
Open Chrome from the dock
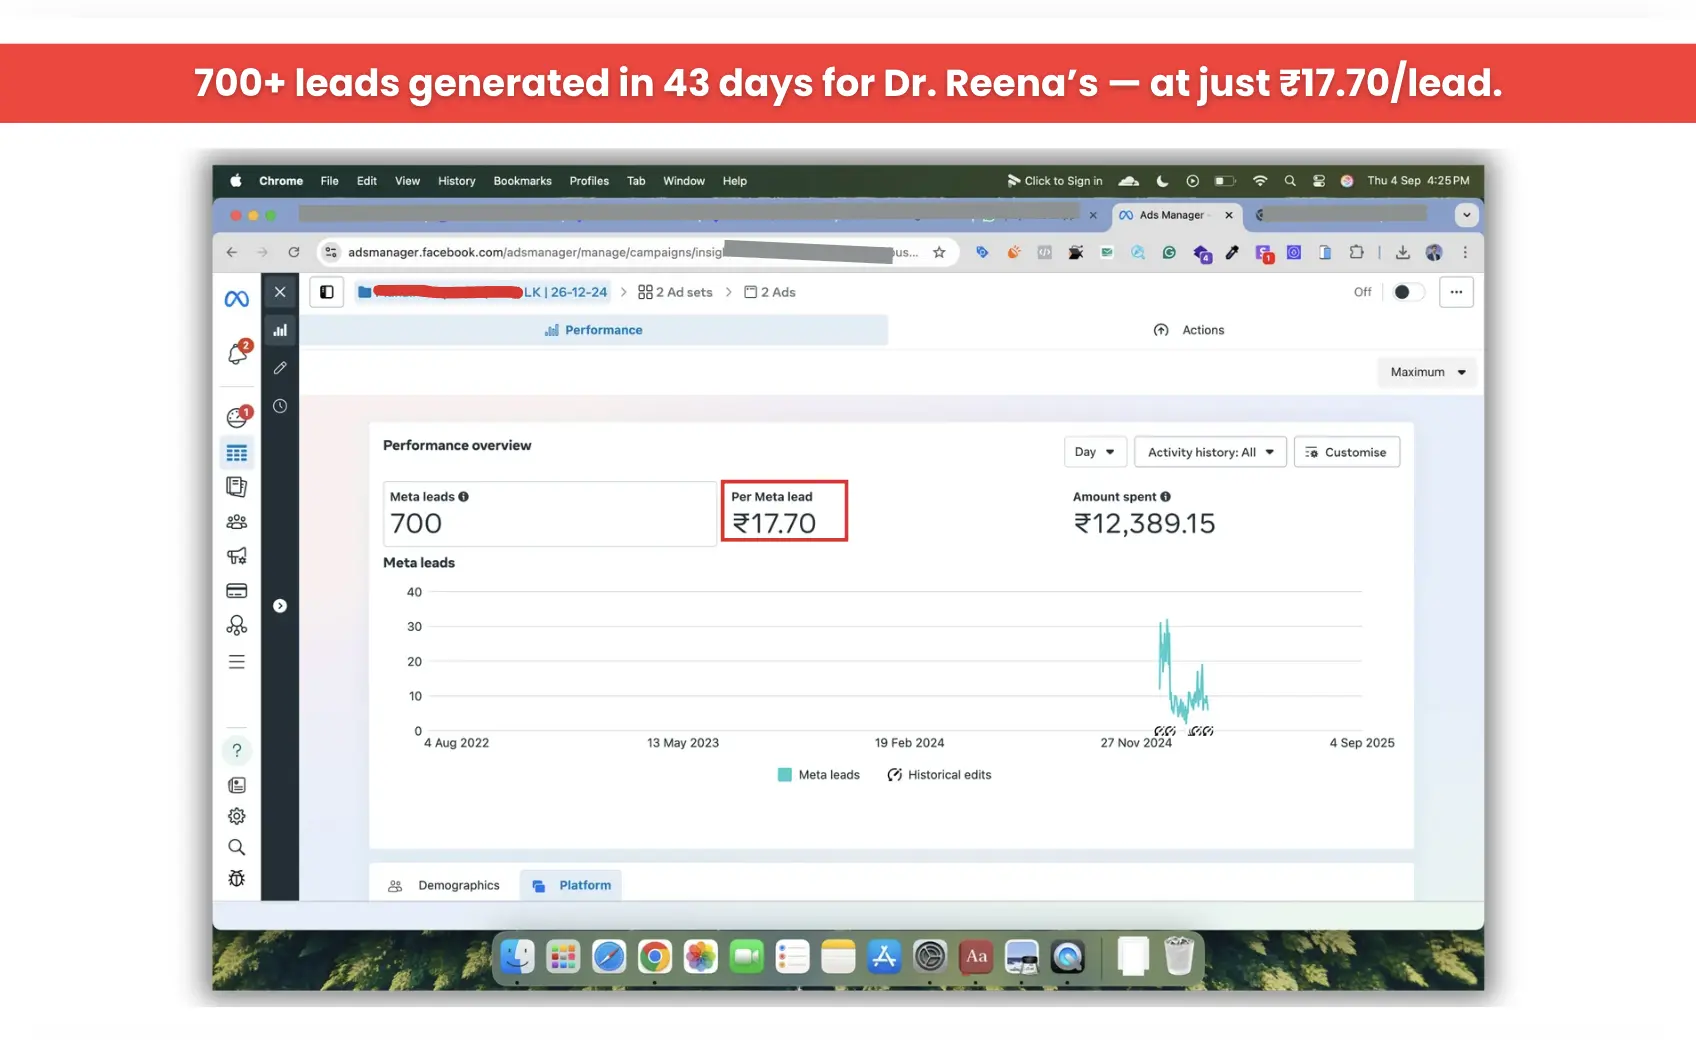tap(655, 957)
